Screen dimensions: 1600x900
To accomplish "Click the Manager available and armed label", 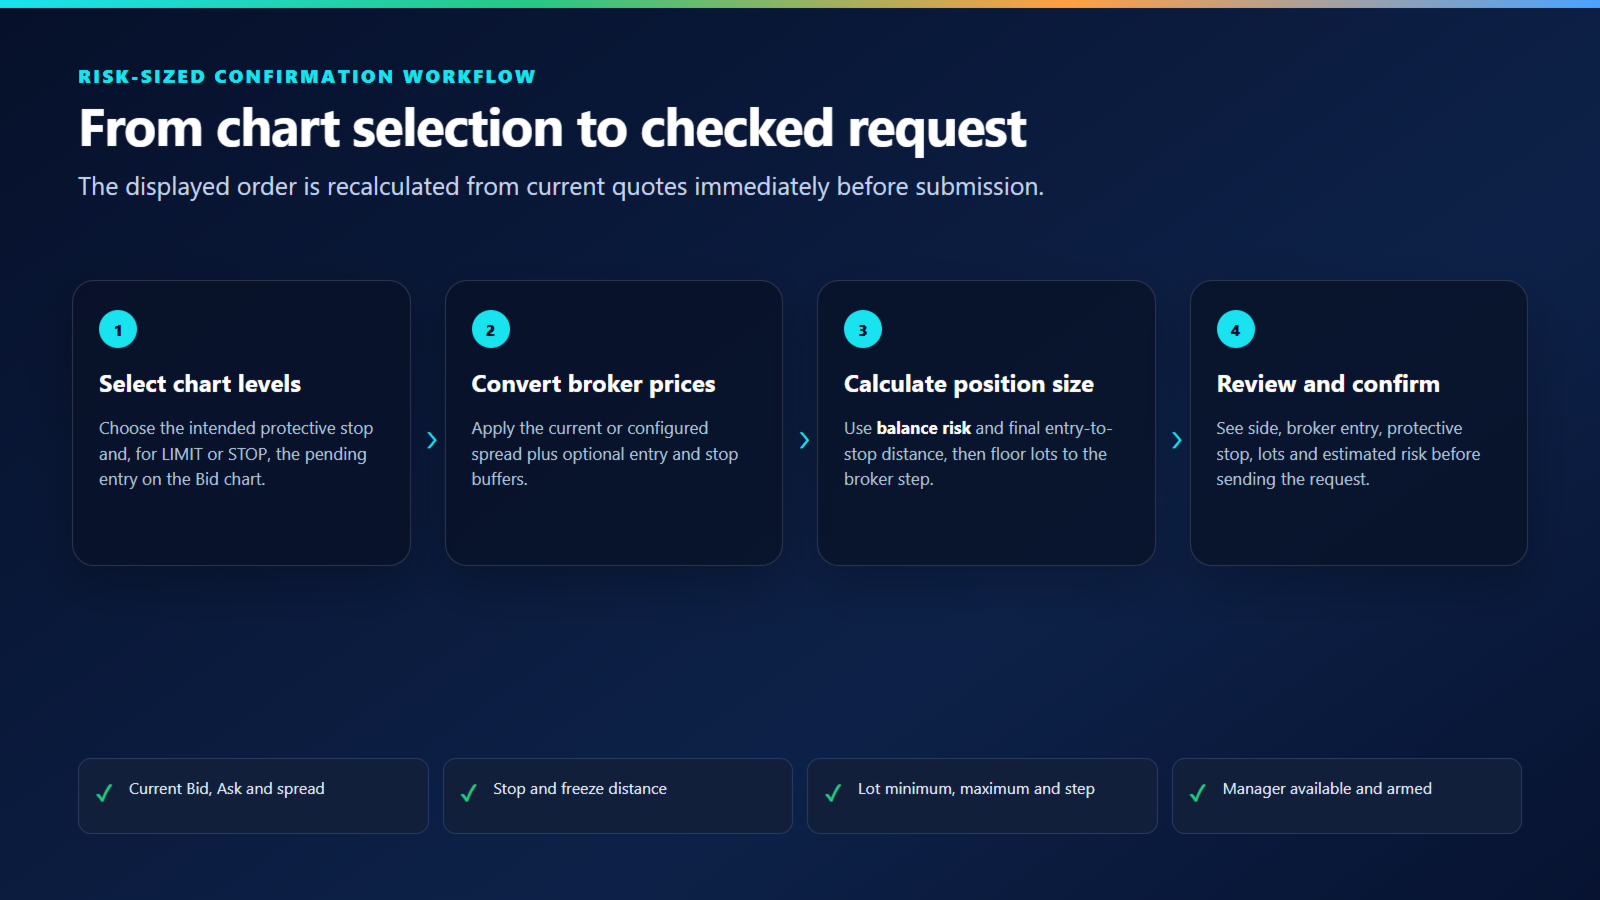I will pos(1327,789).
